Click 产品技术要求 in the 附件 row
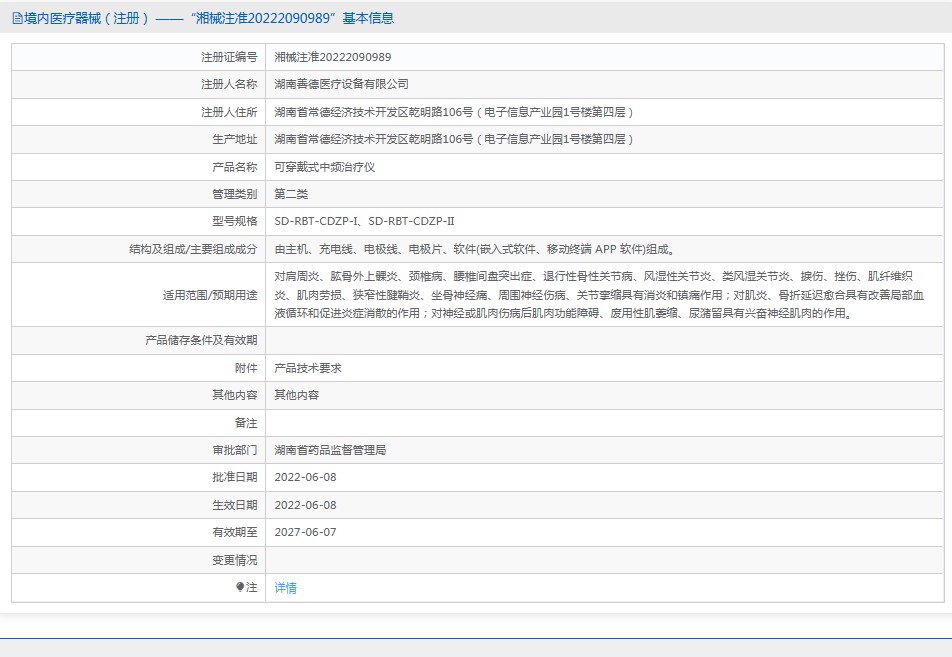Viewport: 952px width, 657px height. (308, 368)
